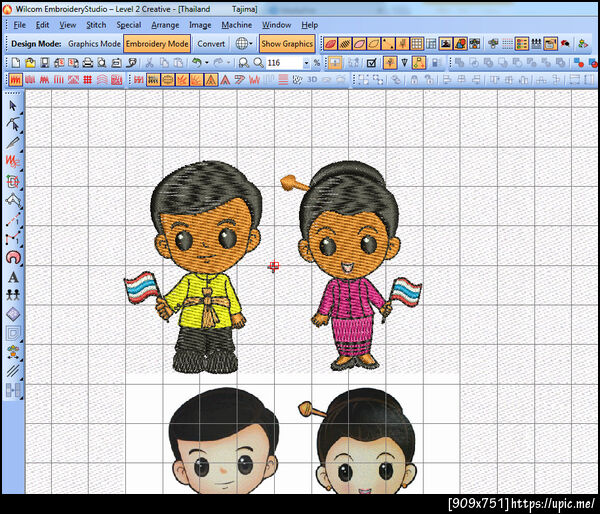600x514 pixels.
Task: Switch to Graphics Mode
Action: click(94, 44)
